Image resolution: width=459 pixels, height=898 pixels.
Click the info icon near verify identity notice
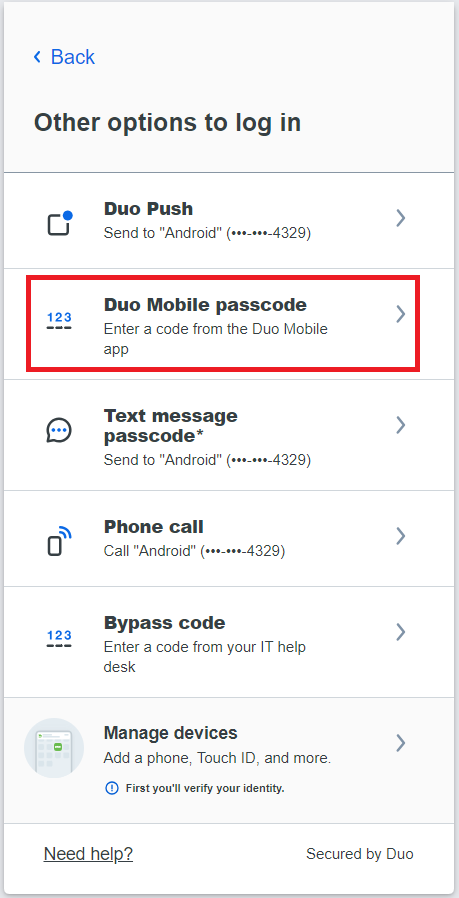point(112,789)
